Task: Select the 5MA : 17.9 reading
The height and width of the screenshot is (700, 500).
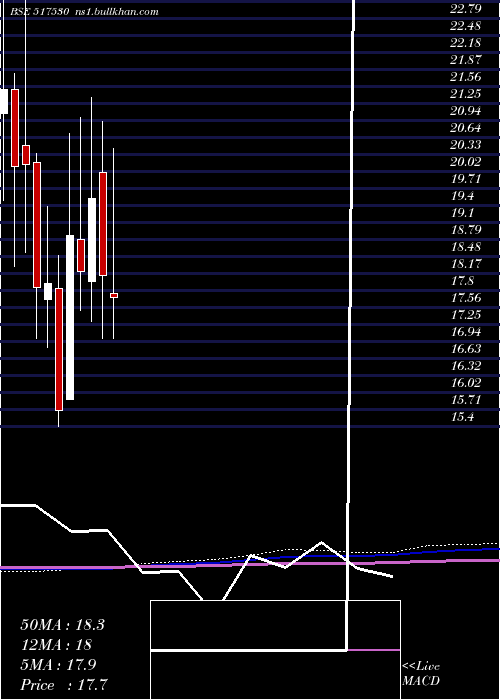Action: [58, 665]
